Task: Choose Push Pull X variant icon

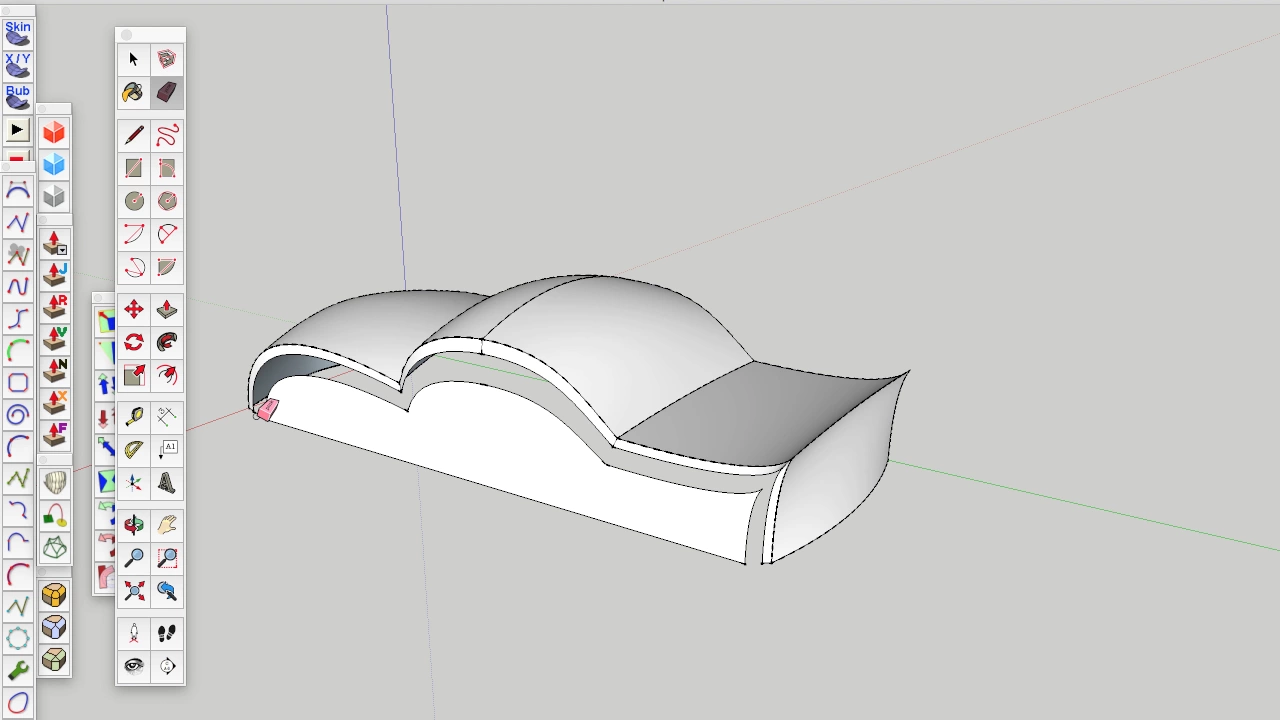Action: pos(55,402)
